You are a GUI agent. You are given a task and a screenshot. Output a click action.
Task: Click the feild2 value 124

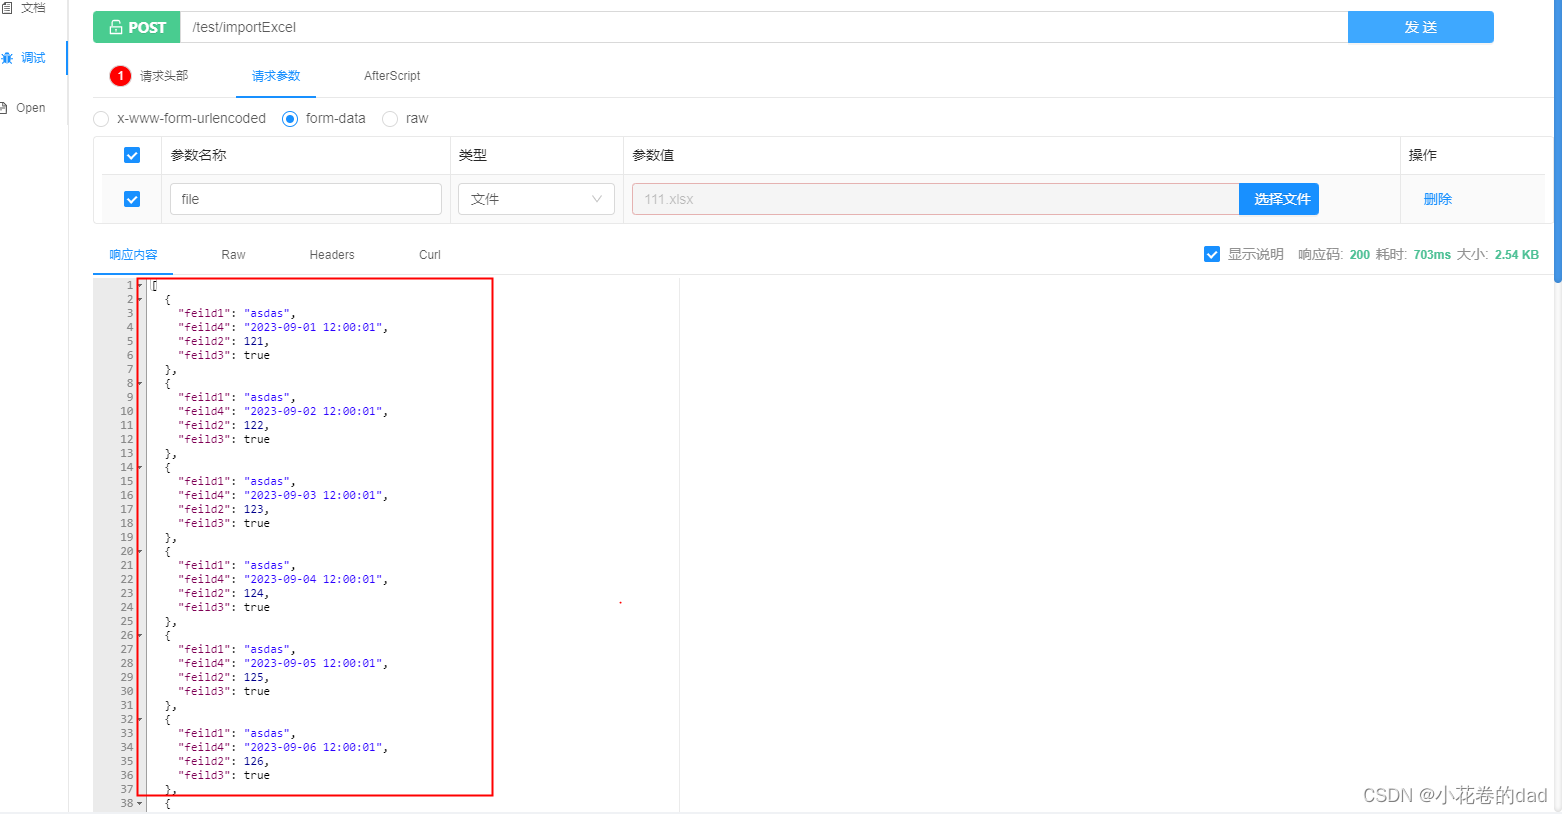point(254,594)
